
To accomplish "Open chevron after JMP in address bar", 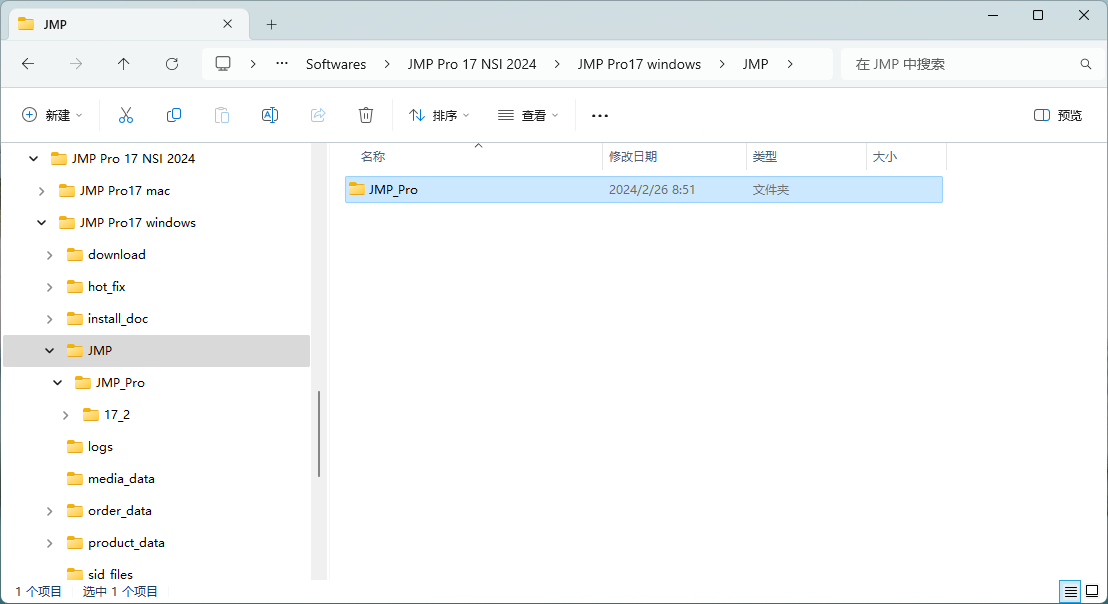I will 790,64.
